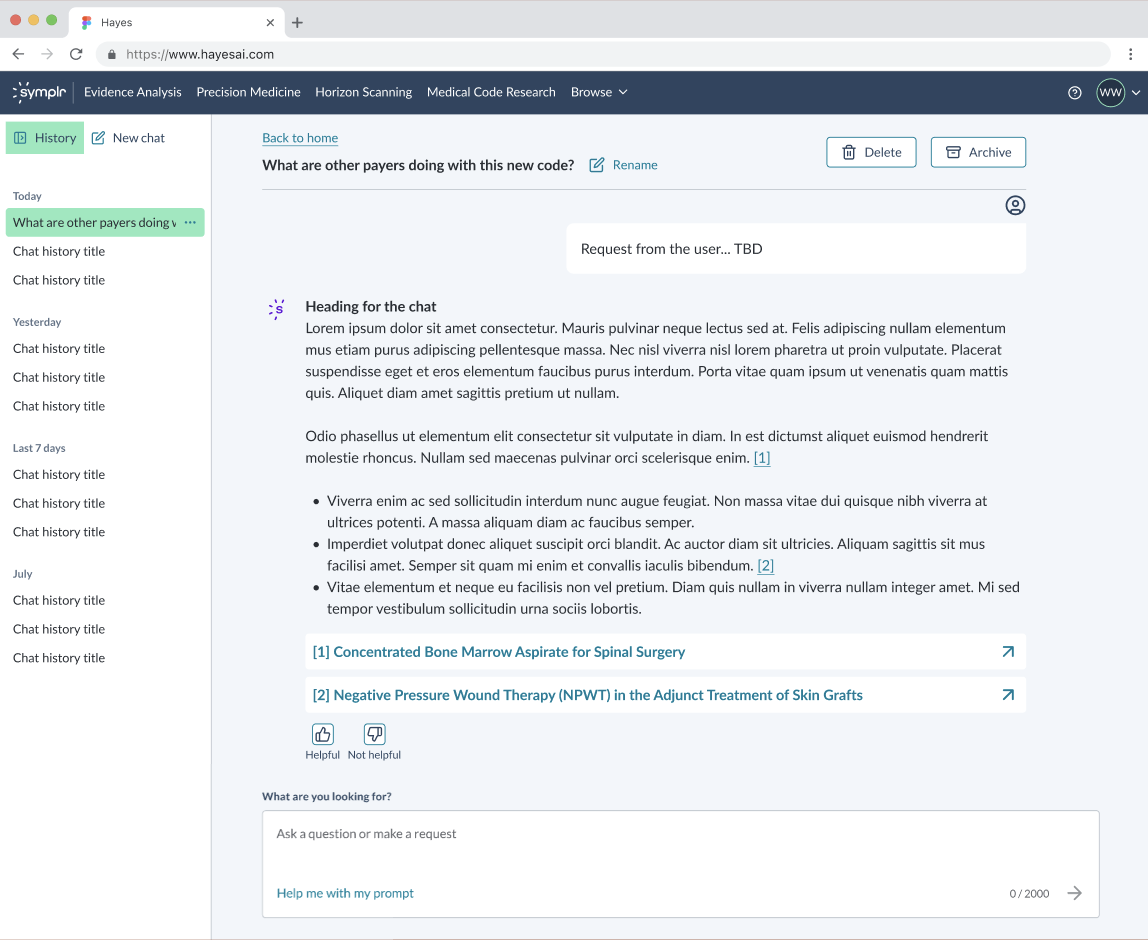Select the Hayes browser tab
This screenshot has width=1148, height=940.
pos(177,23)
